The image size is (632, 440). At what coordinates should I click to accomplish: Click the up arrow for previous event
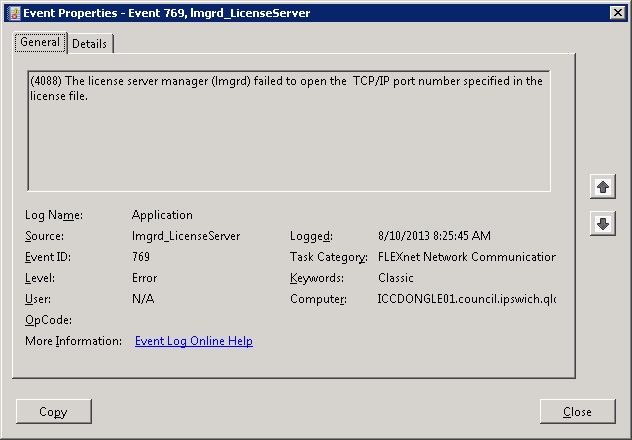click(x=602, y=187)
